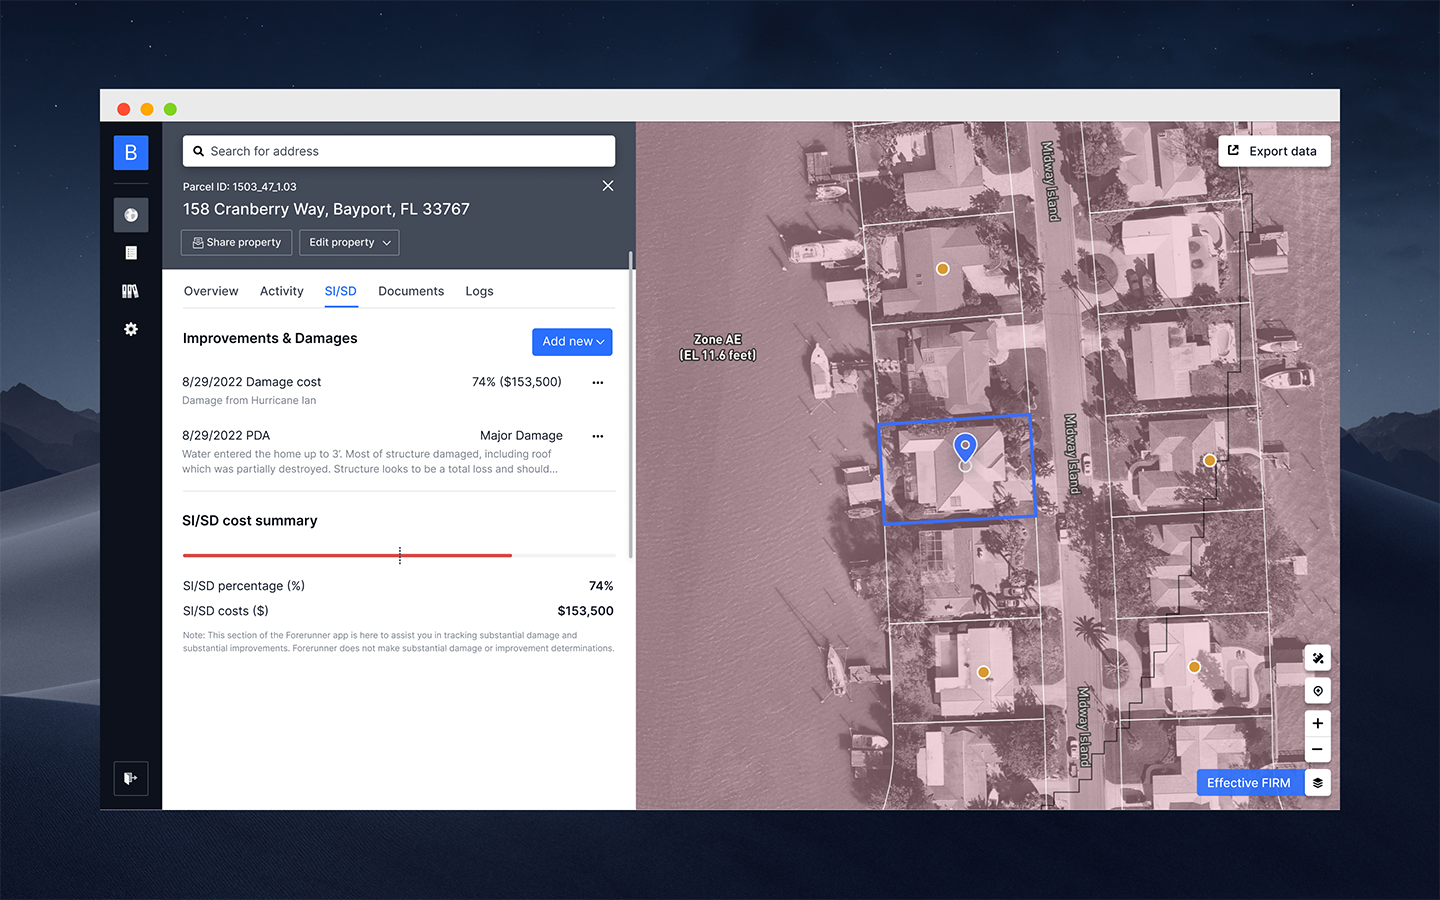
Task: Zoom in on the map
Action: (x=1318, y=723)
